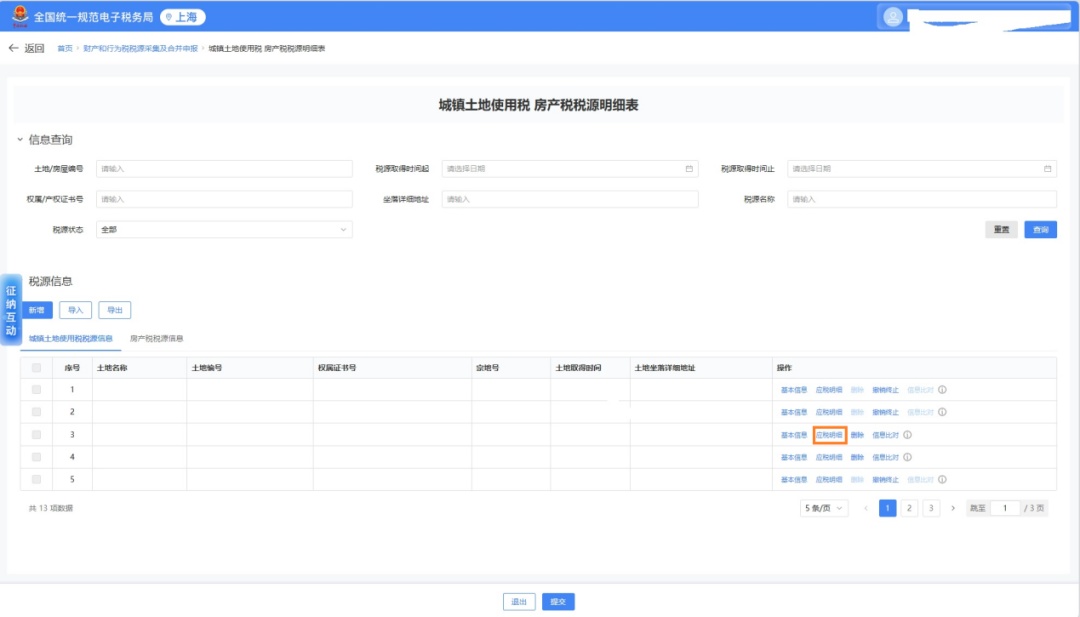Click the 土地/房屋编号 input field

pos(224,169)
